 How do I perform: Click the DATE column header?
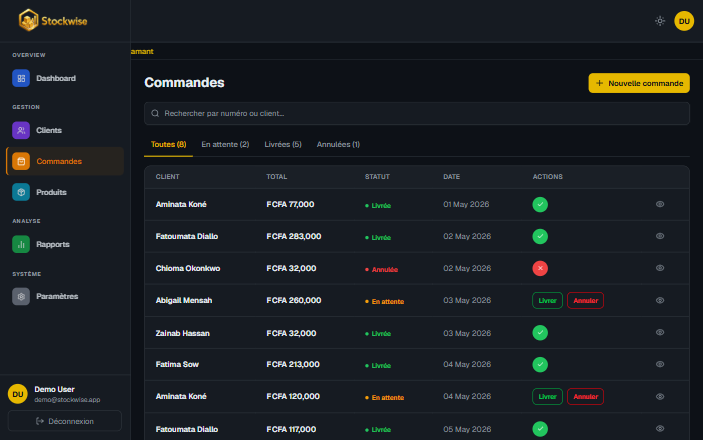(451, 177)
